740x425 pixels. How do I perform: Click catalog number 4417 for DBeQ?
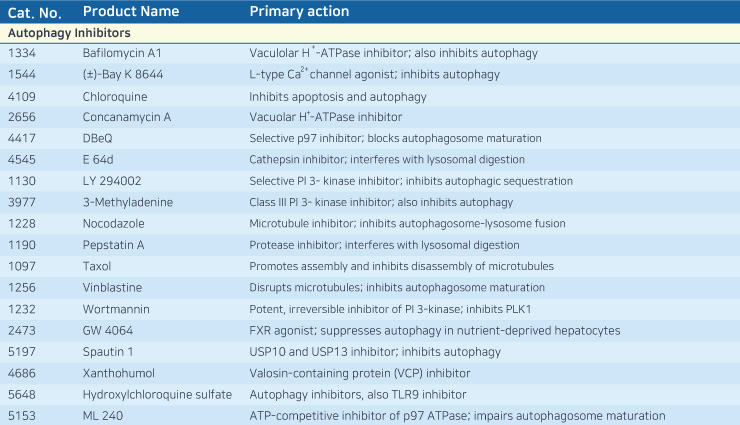(x=22, y=138)
